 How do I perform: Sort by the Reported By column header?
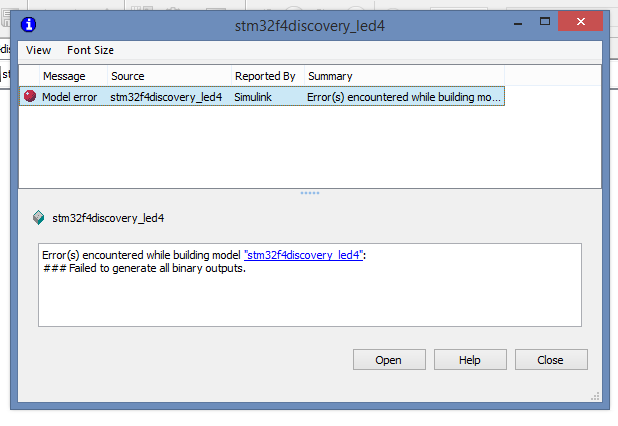(268, 76)
